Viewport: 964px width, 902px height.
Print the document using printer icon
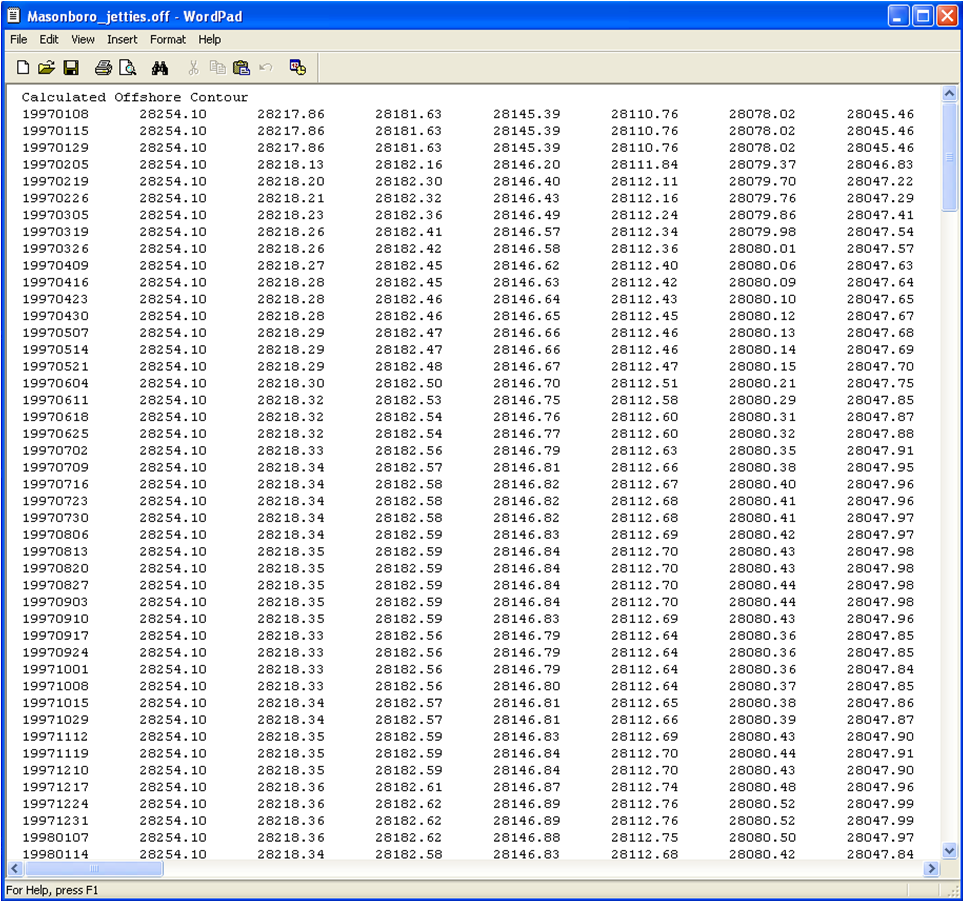coord(103,68)
